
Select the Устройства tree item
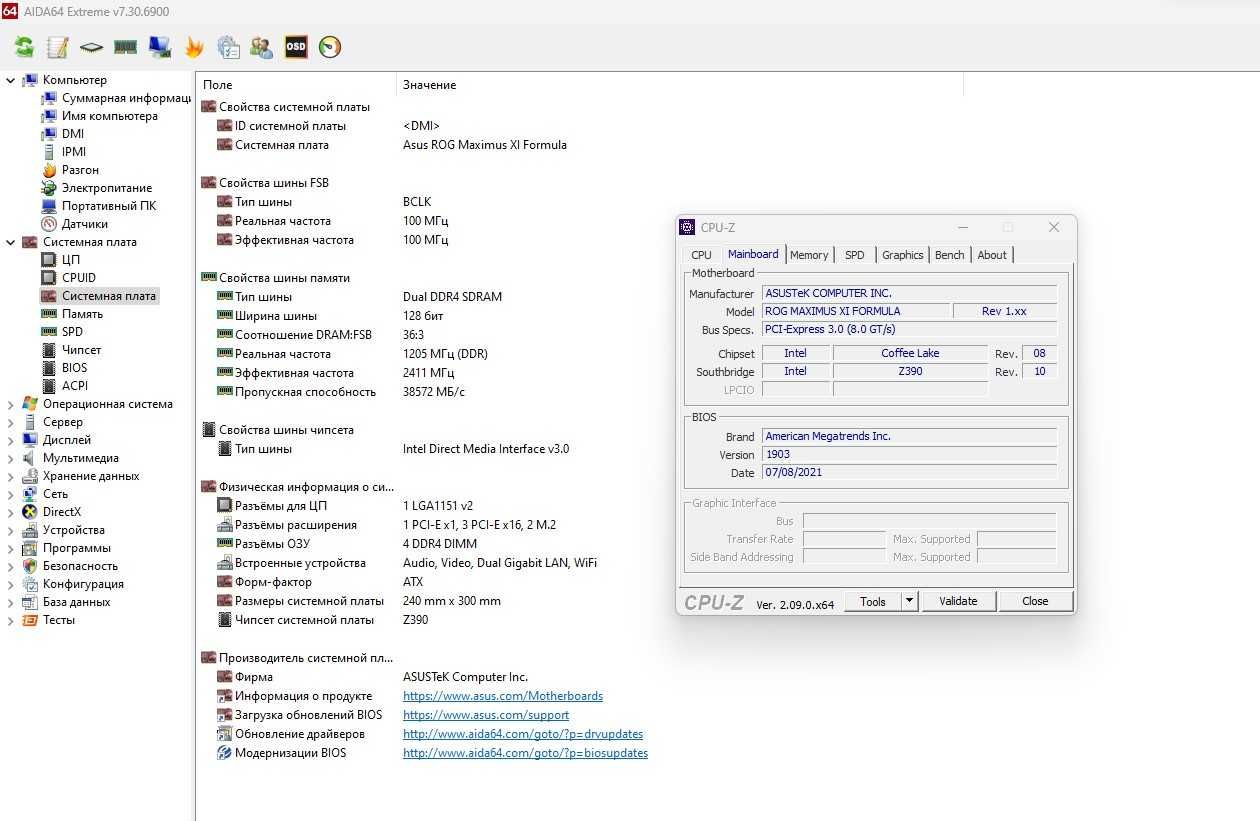click(73, 530)
